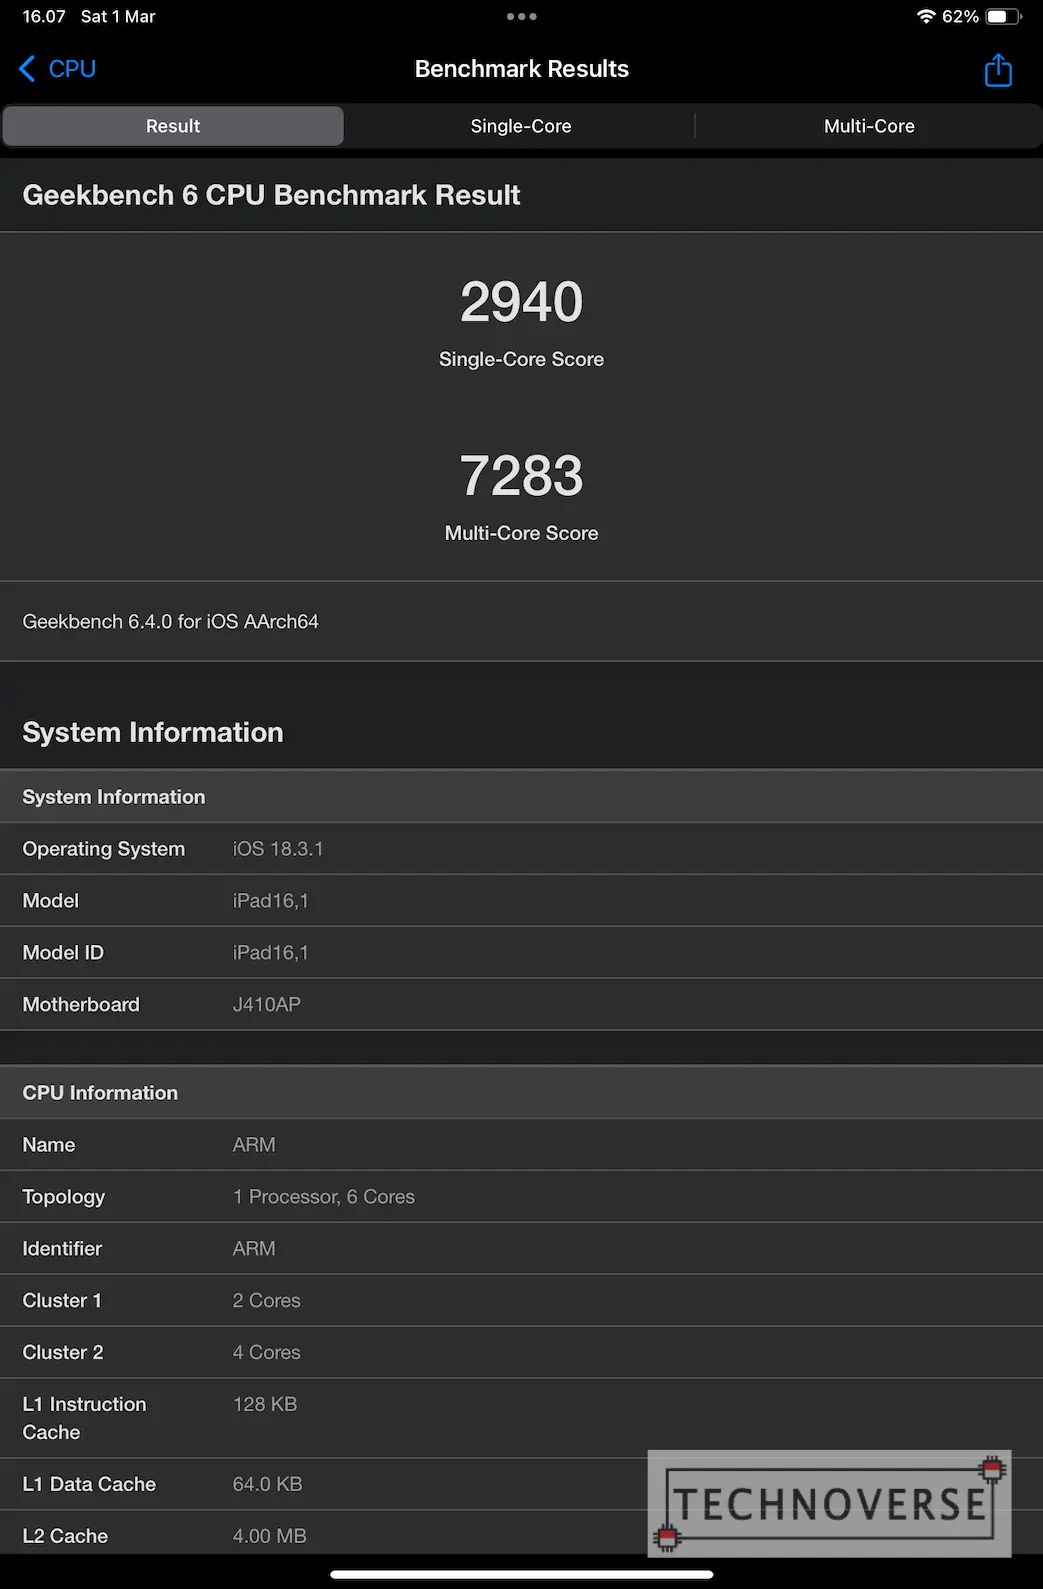
Task: Tap the home indicator bar at bottom
Action: pos(521,1574)
